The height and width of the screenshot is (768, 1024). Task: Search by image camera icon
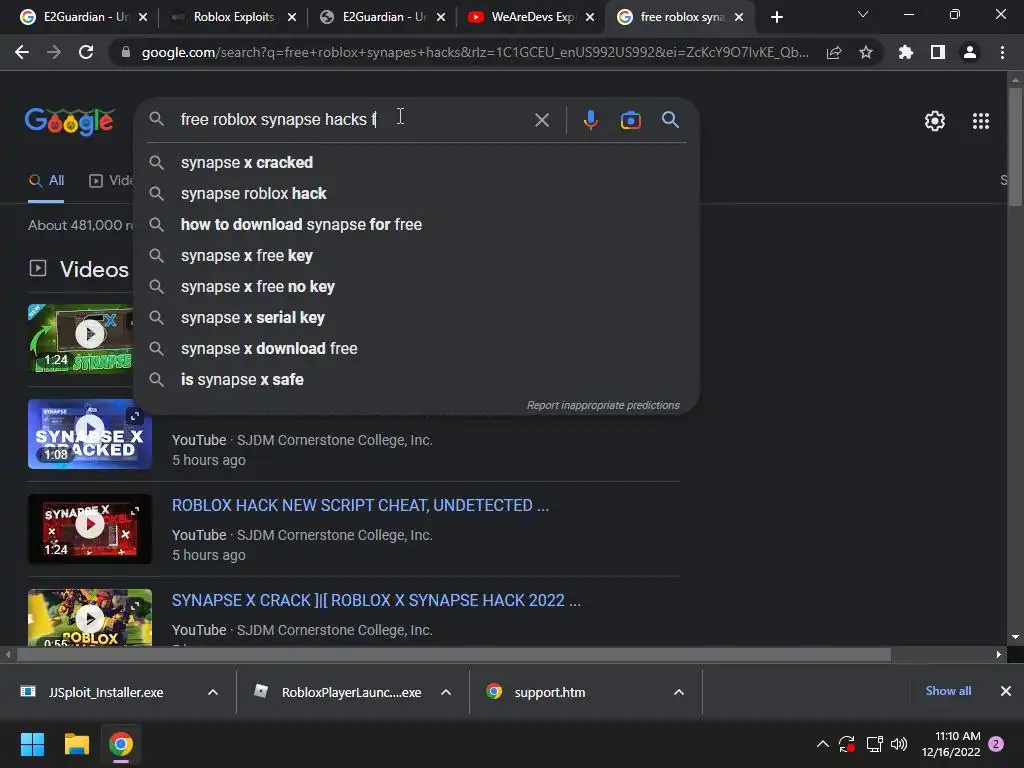point(630,120)
